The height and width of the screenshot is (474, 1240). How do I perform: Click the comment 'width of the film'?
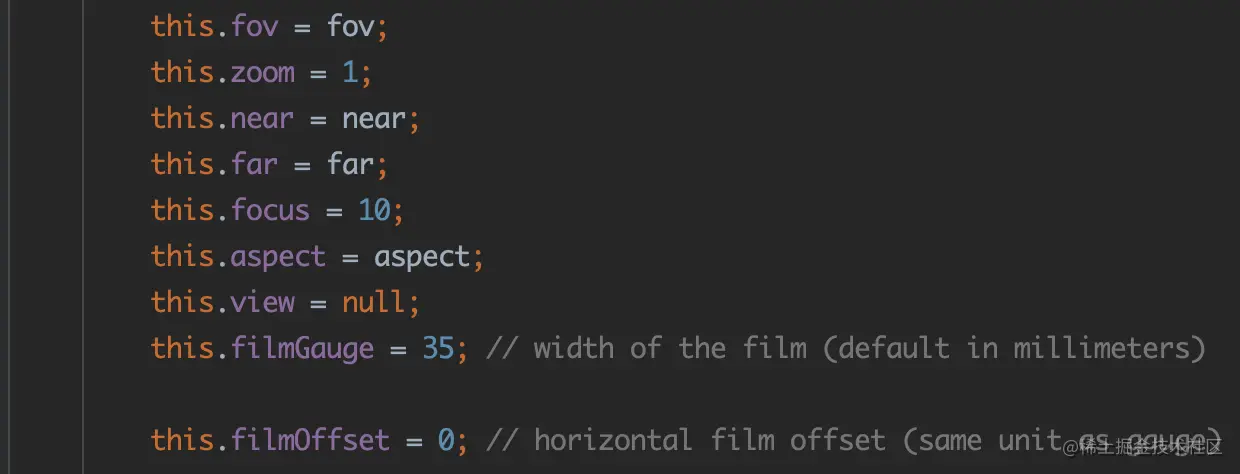coord(669,348)
